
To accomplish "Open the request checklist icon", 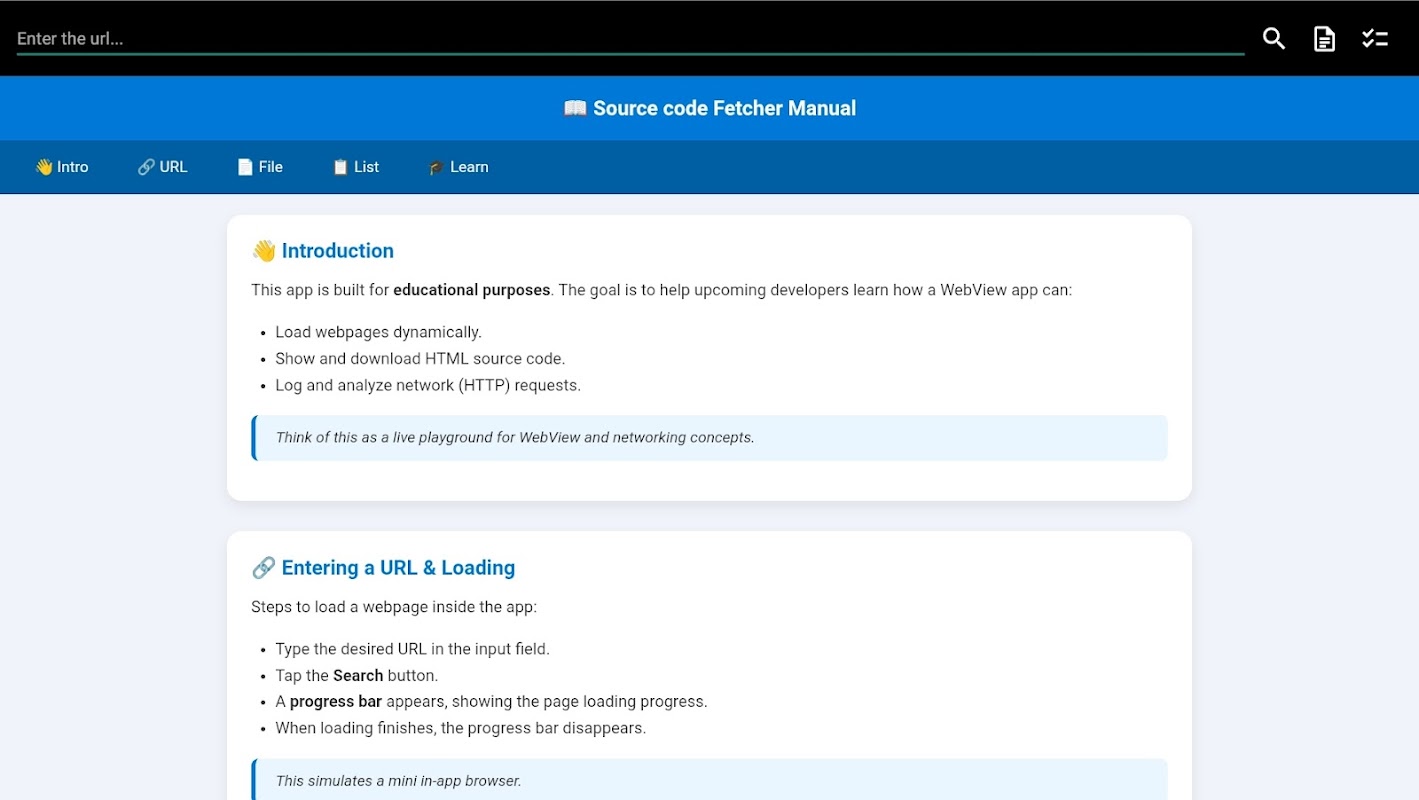I will click(1375, 39).
